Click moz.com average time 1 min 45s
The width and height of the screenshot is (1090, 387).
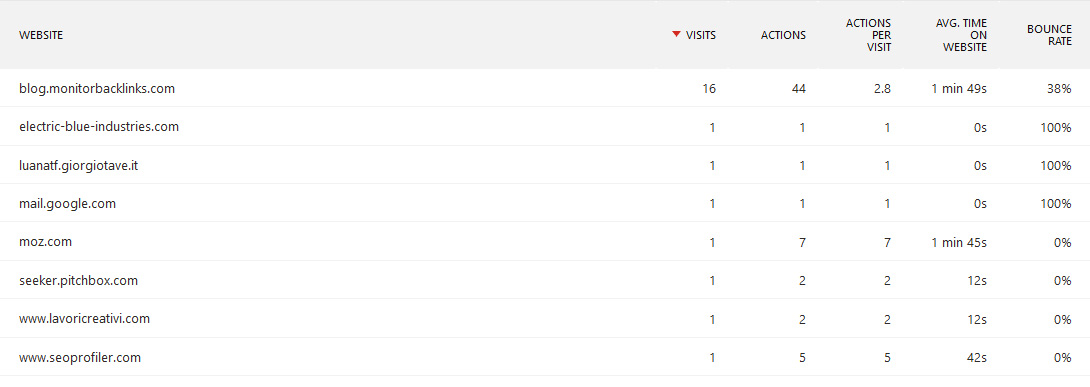(959, 242)
